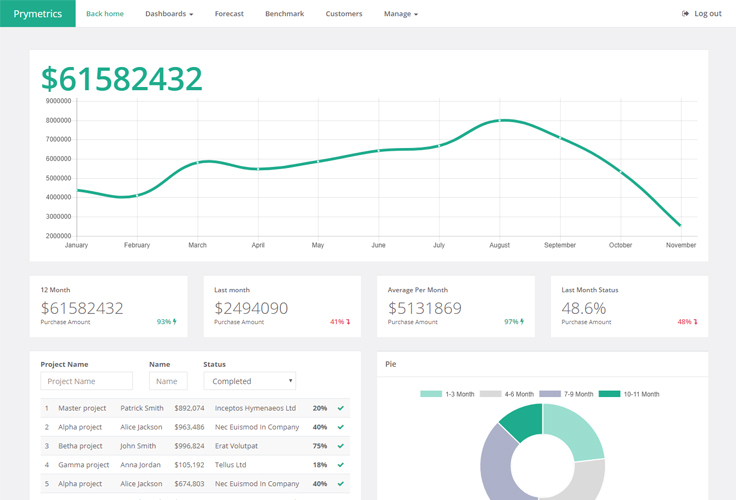Viewport: 736px width, 500px height.
Task: Click the large $61582432 headline total
Action: 122,78
